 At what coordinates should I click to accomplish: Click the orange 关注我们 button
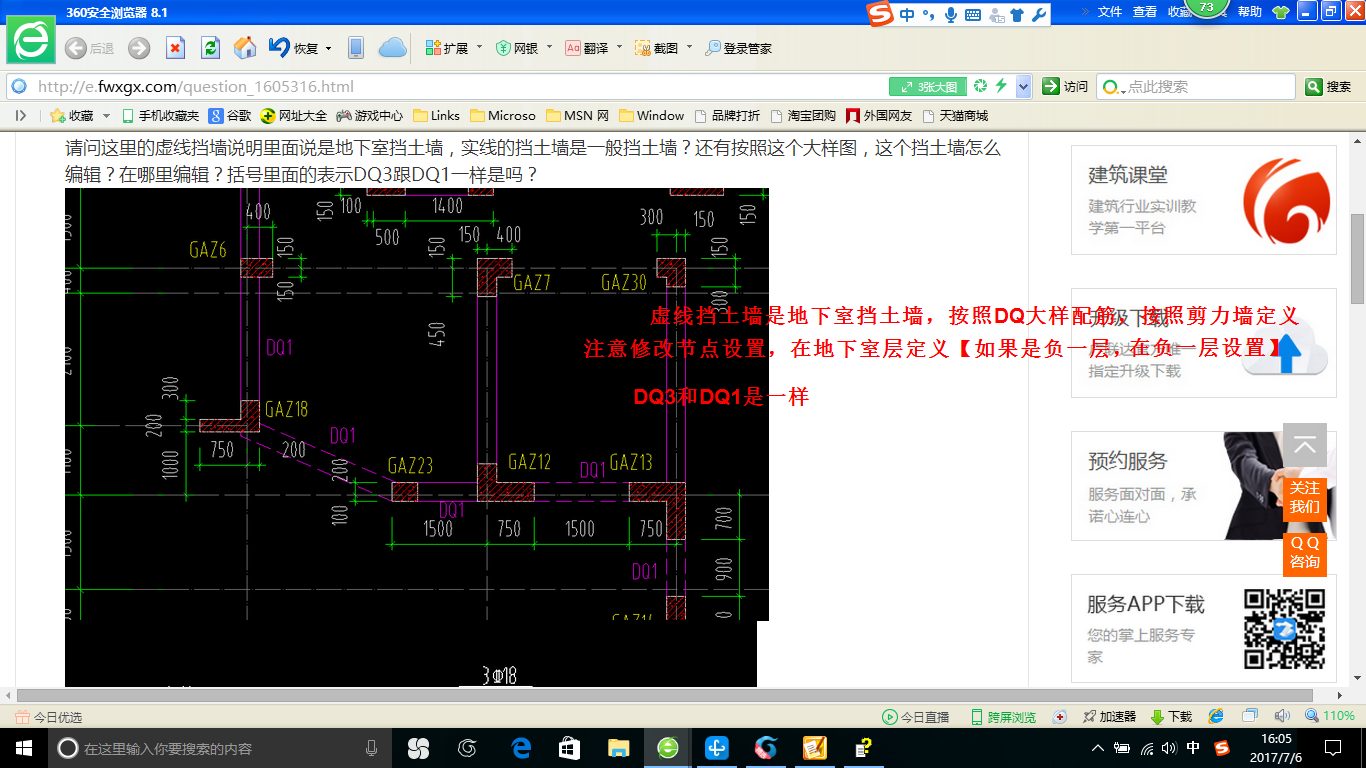(x=1305, y=497)
